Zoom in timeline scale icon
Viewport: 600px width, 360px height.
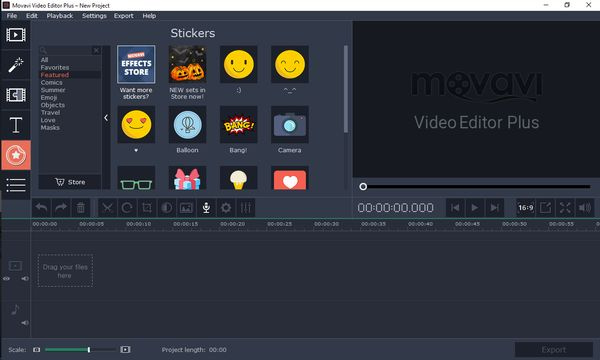(125, 349)
